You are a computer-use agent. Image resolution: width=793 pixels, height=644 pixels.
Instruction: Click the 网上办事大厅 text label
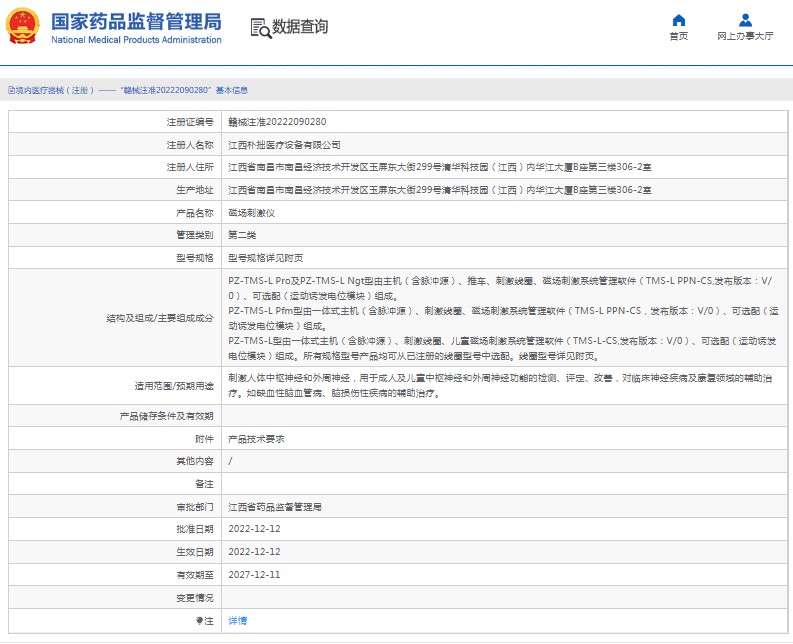click(745, 36)
